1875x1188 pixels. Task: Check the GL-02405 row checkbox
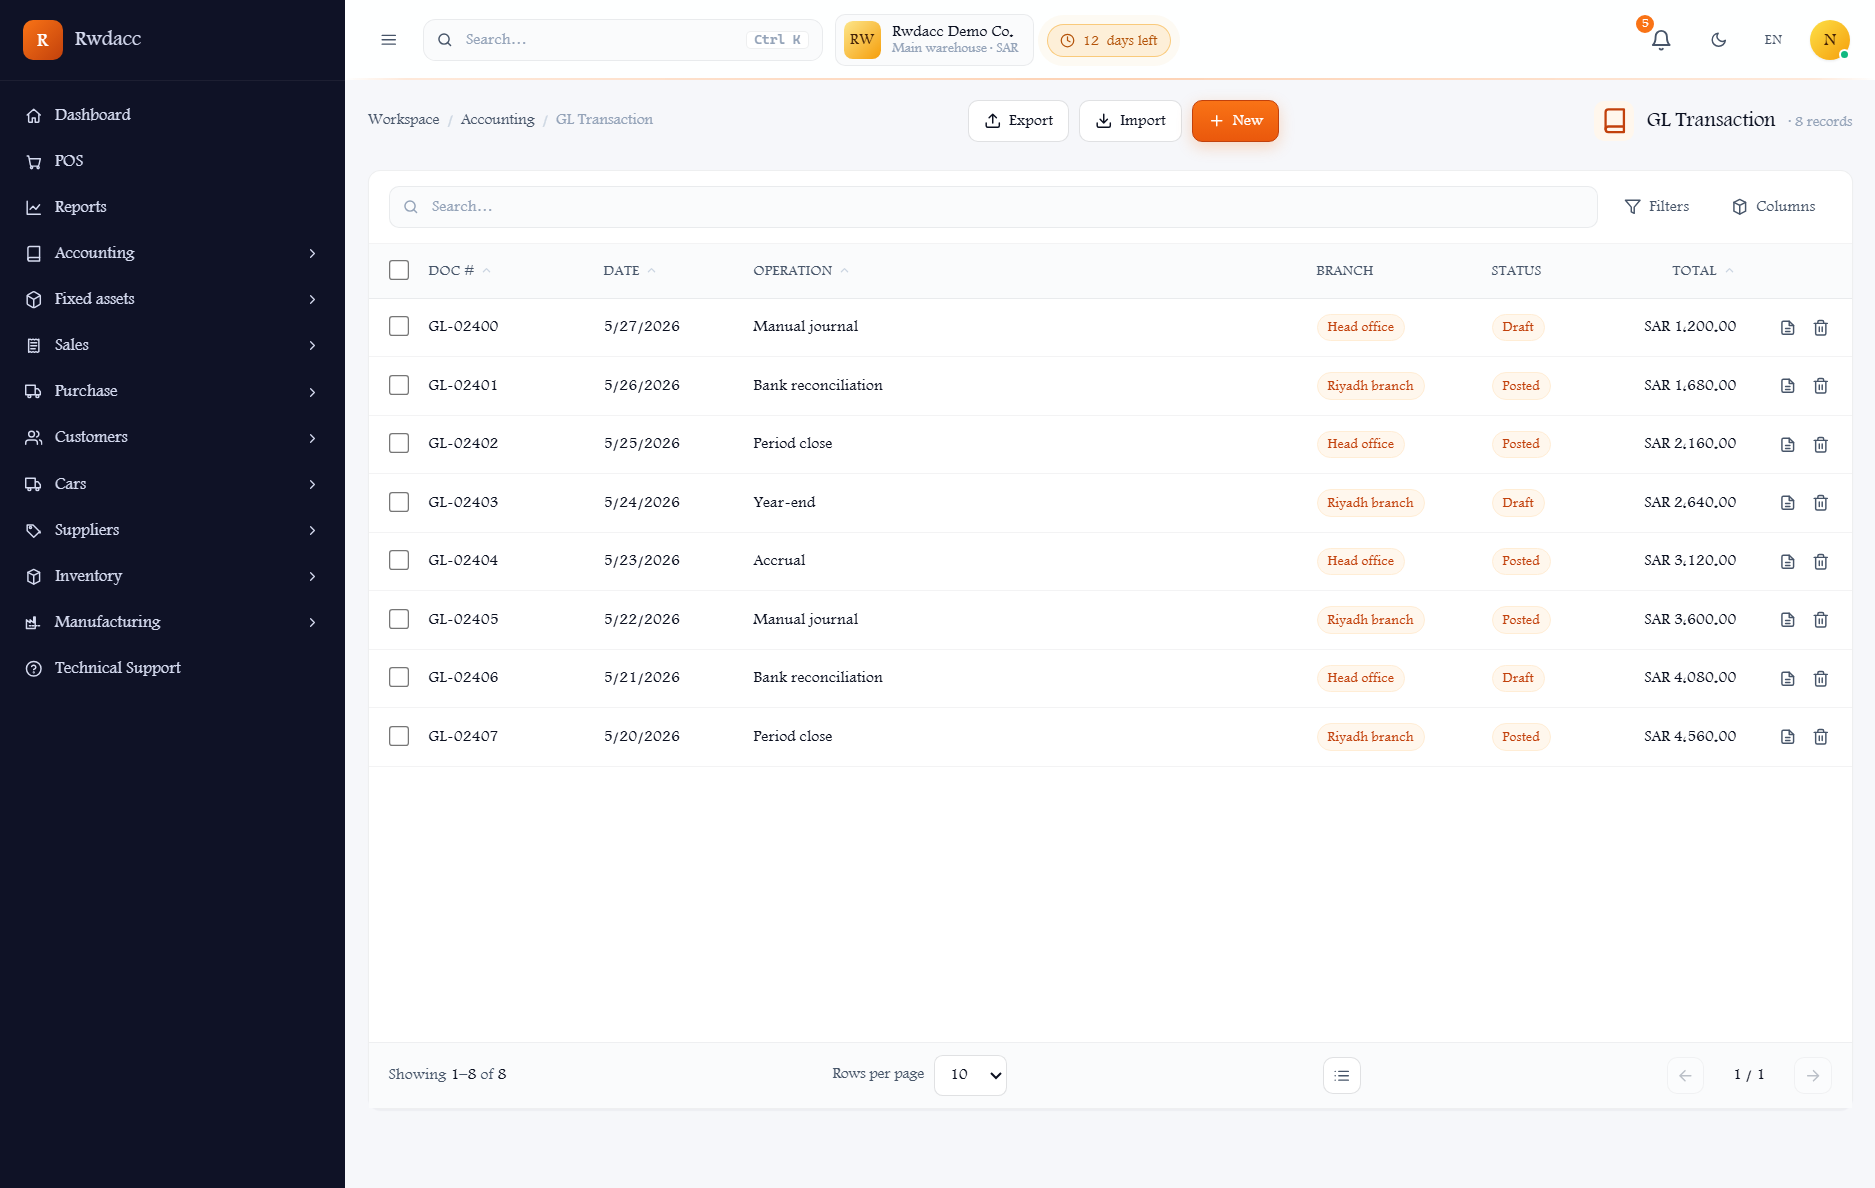click(x=399, y=619)
